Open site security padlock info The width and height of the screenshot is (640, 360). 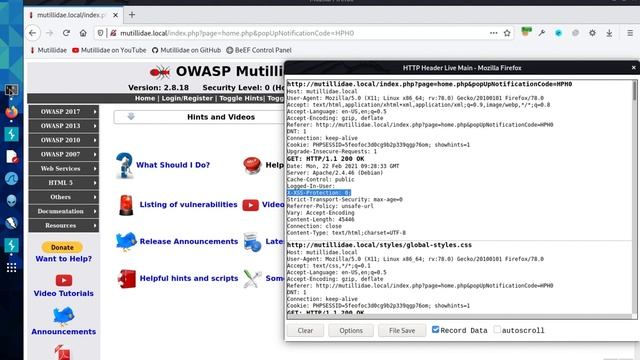coord(113,33)
